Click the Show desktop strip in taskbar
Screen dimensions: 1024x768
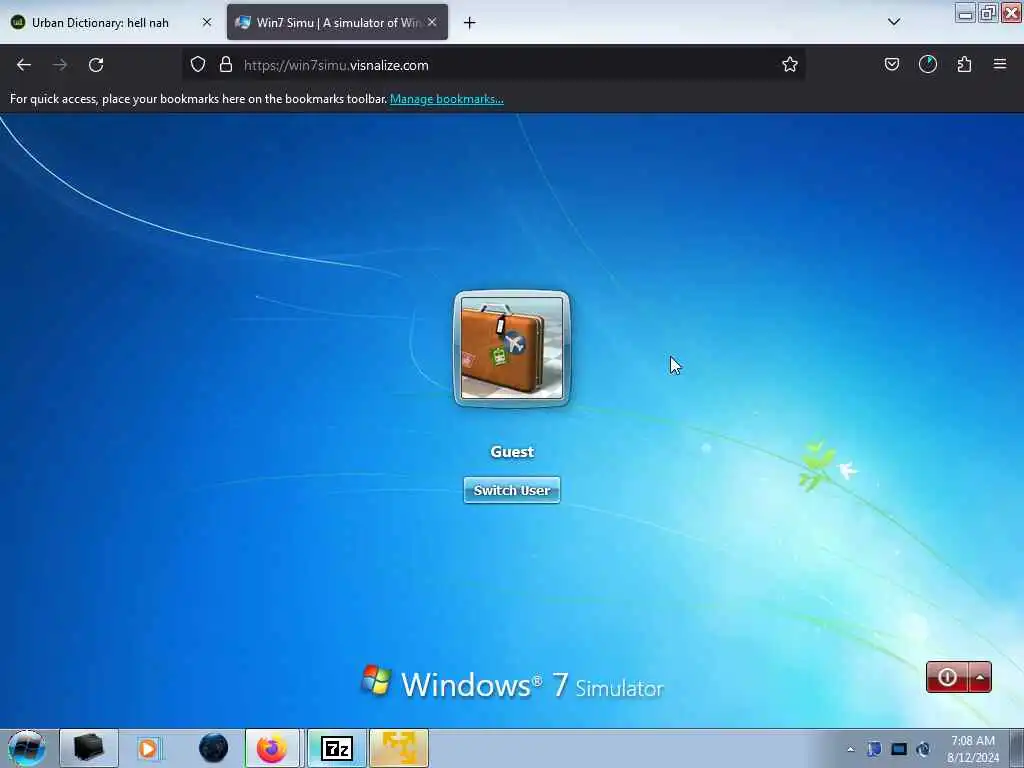[1017, 748]
